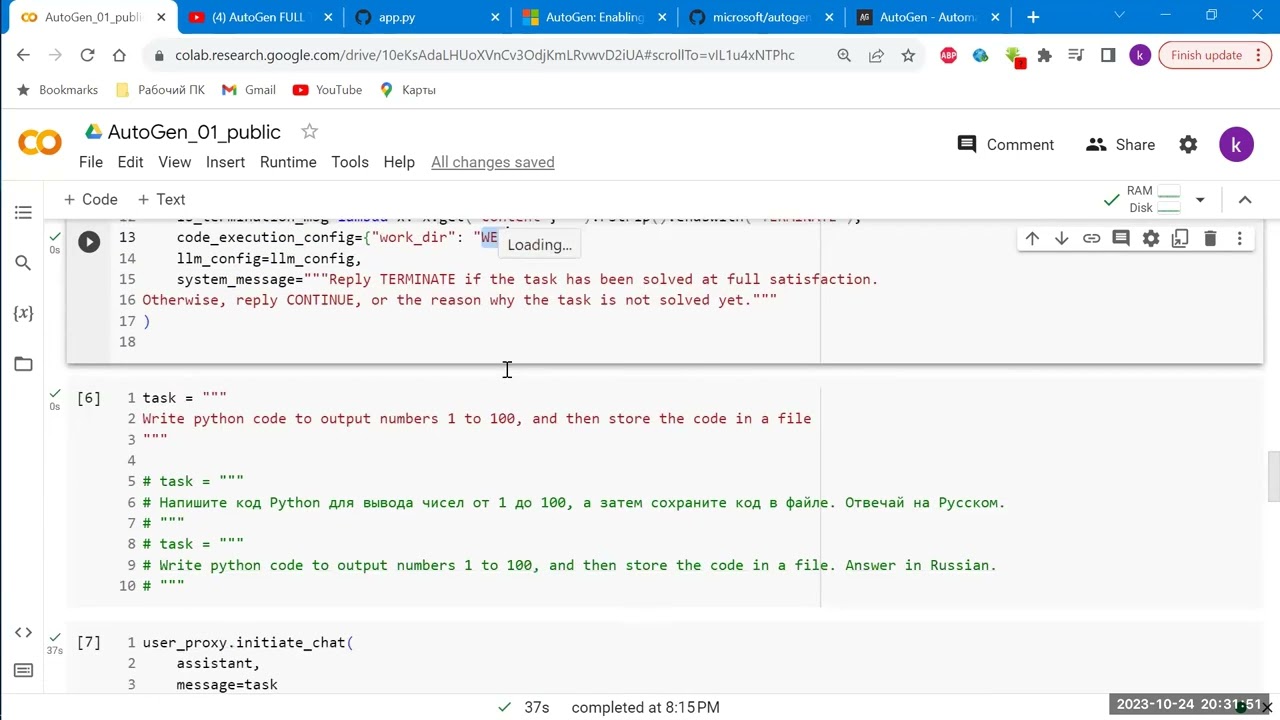Screen dimensions: 1280x720
Task: Collapse the header with the chevron up
Action: [x=1245, y=200]
